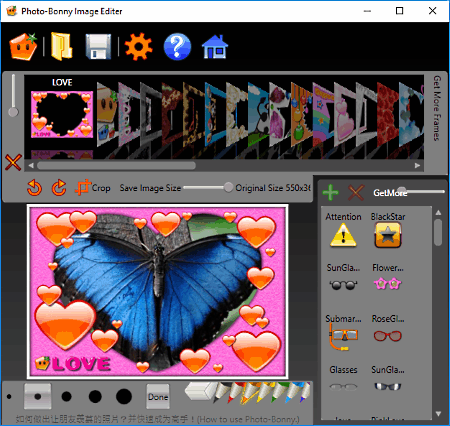
Task: Select the black pencil
Action: [x=221, y=392]
